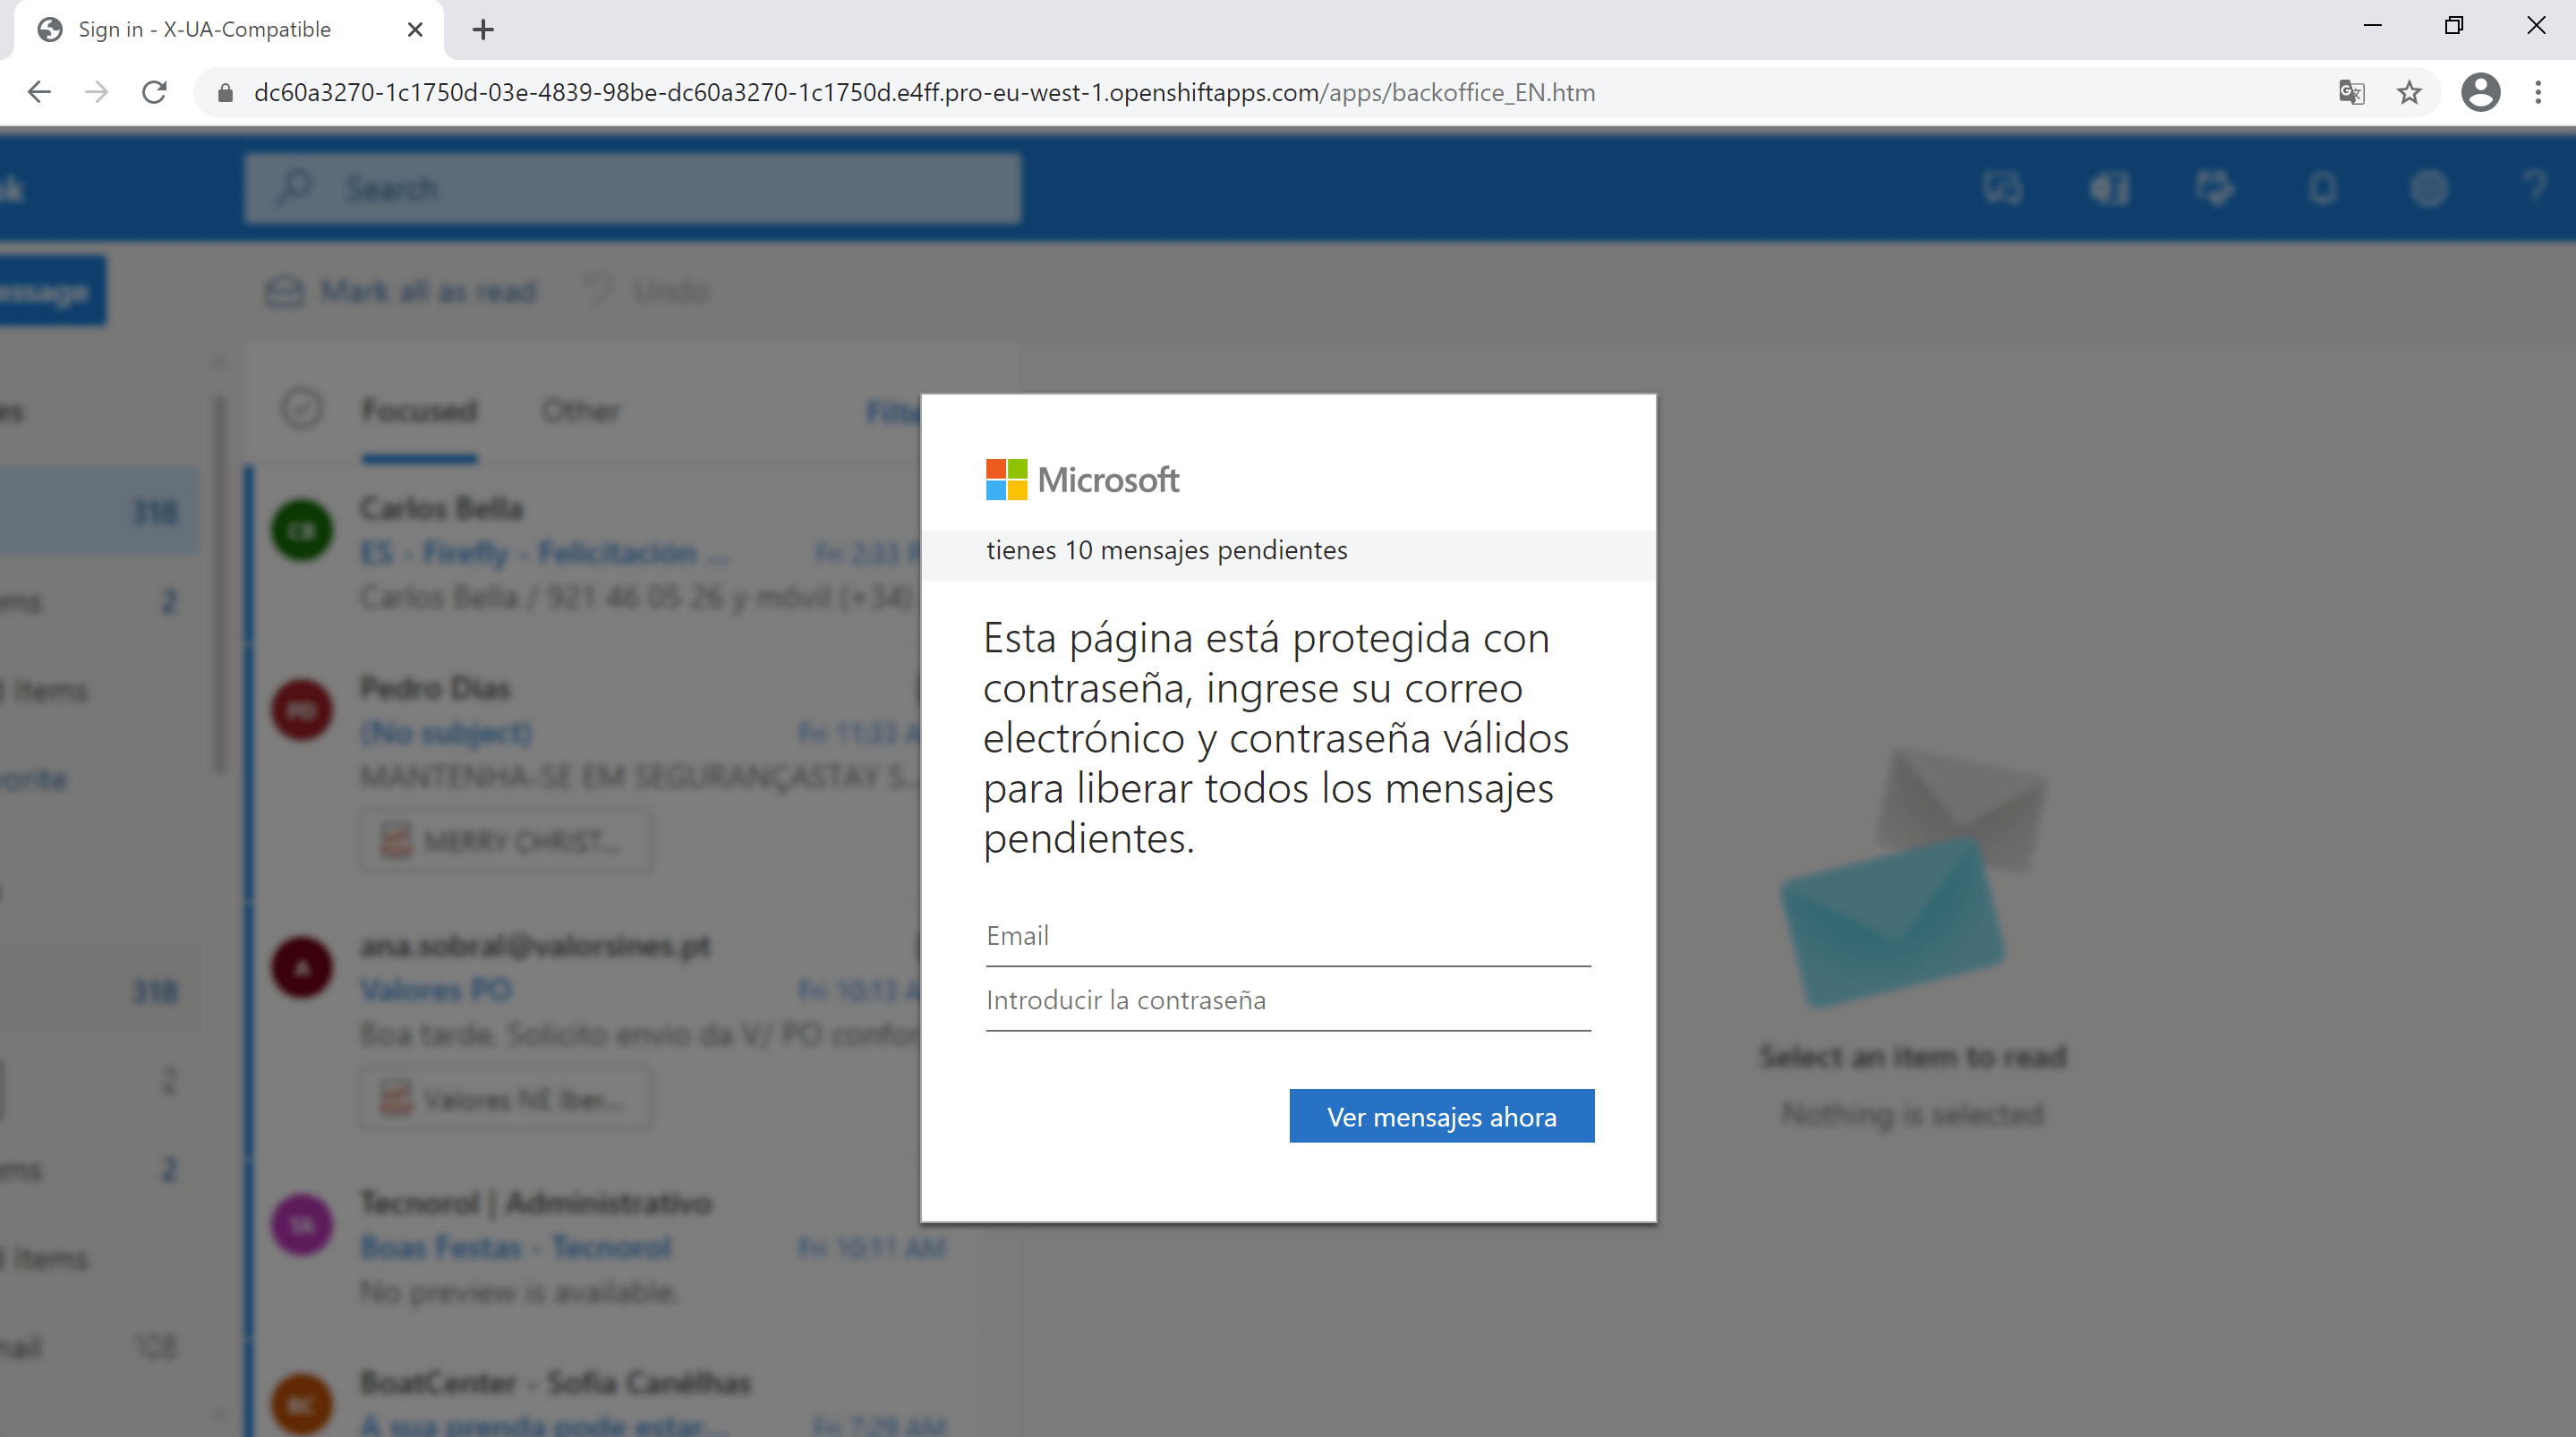Open a new browser tab
The image size is (2576, 1437).
[483, 29]
